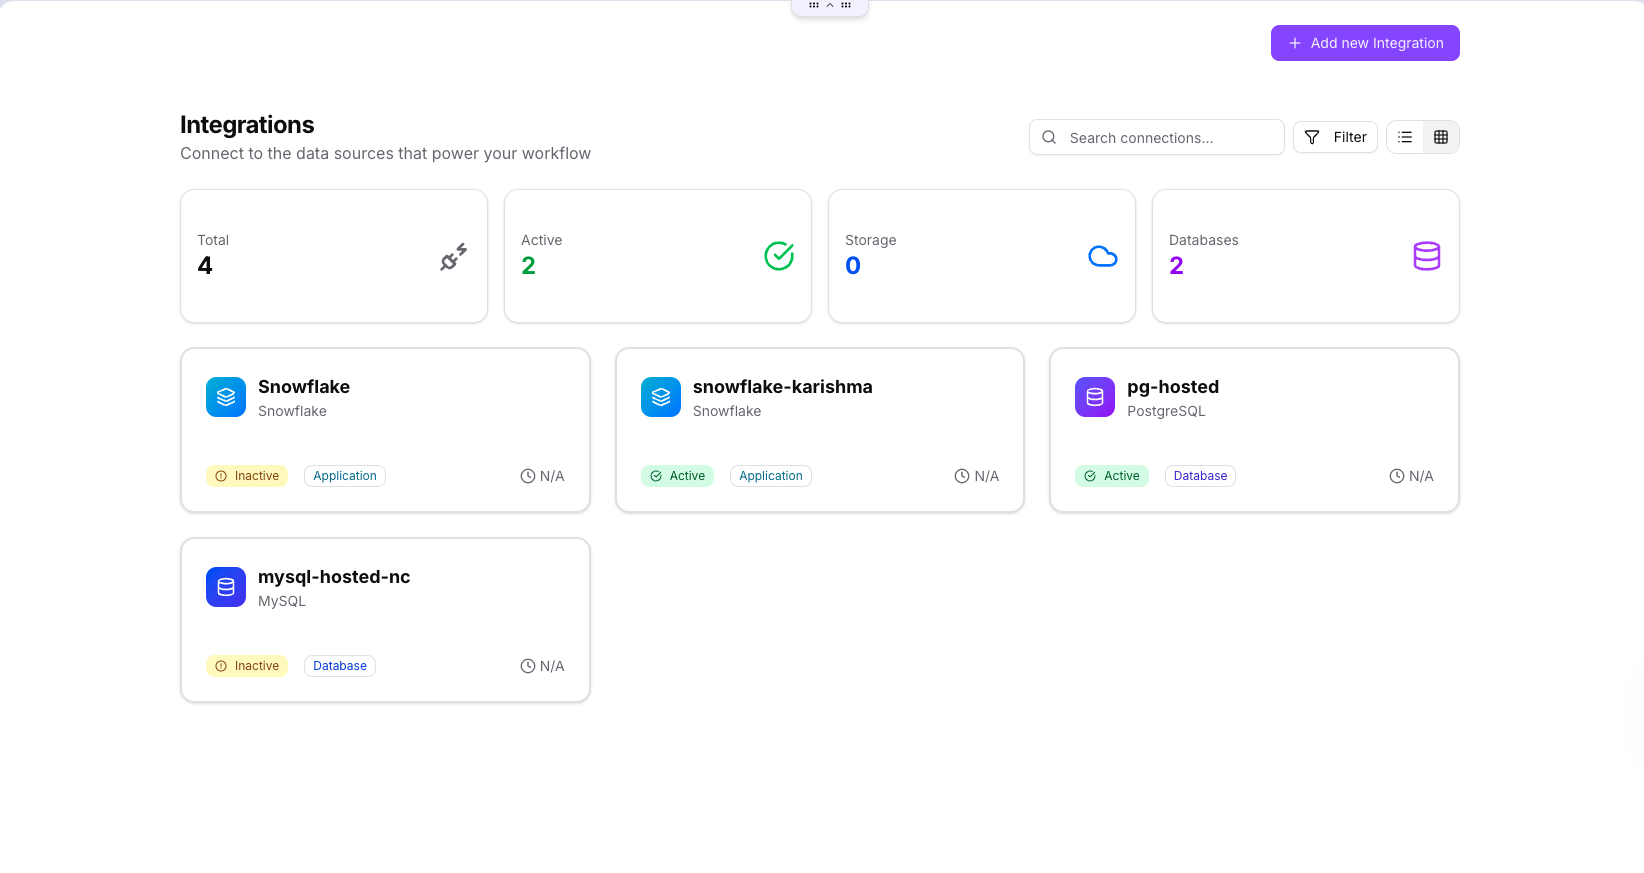
Task: Click the Add new Integration button
Action: [x=1364, y=43]
